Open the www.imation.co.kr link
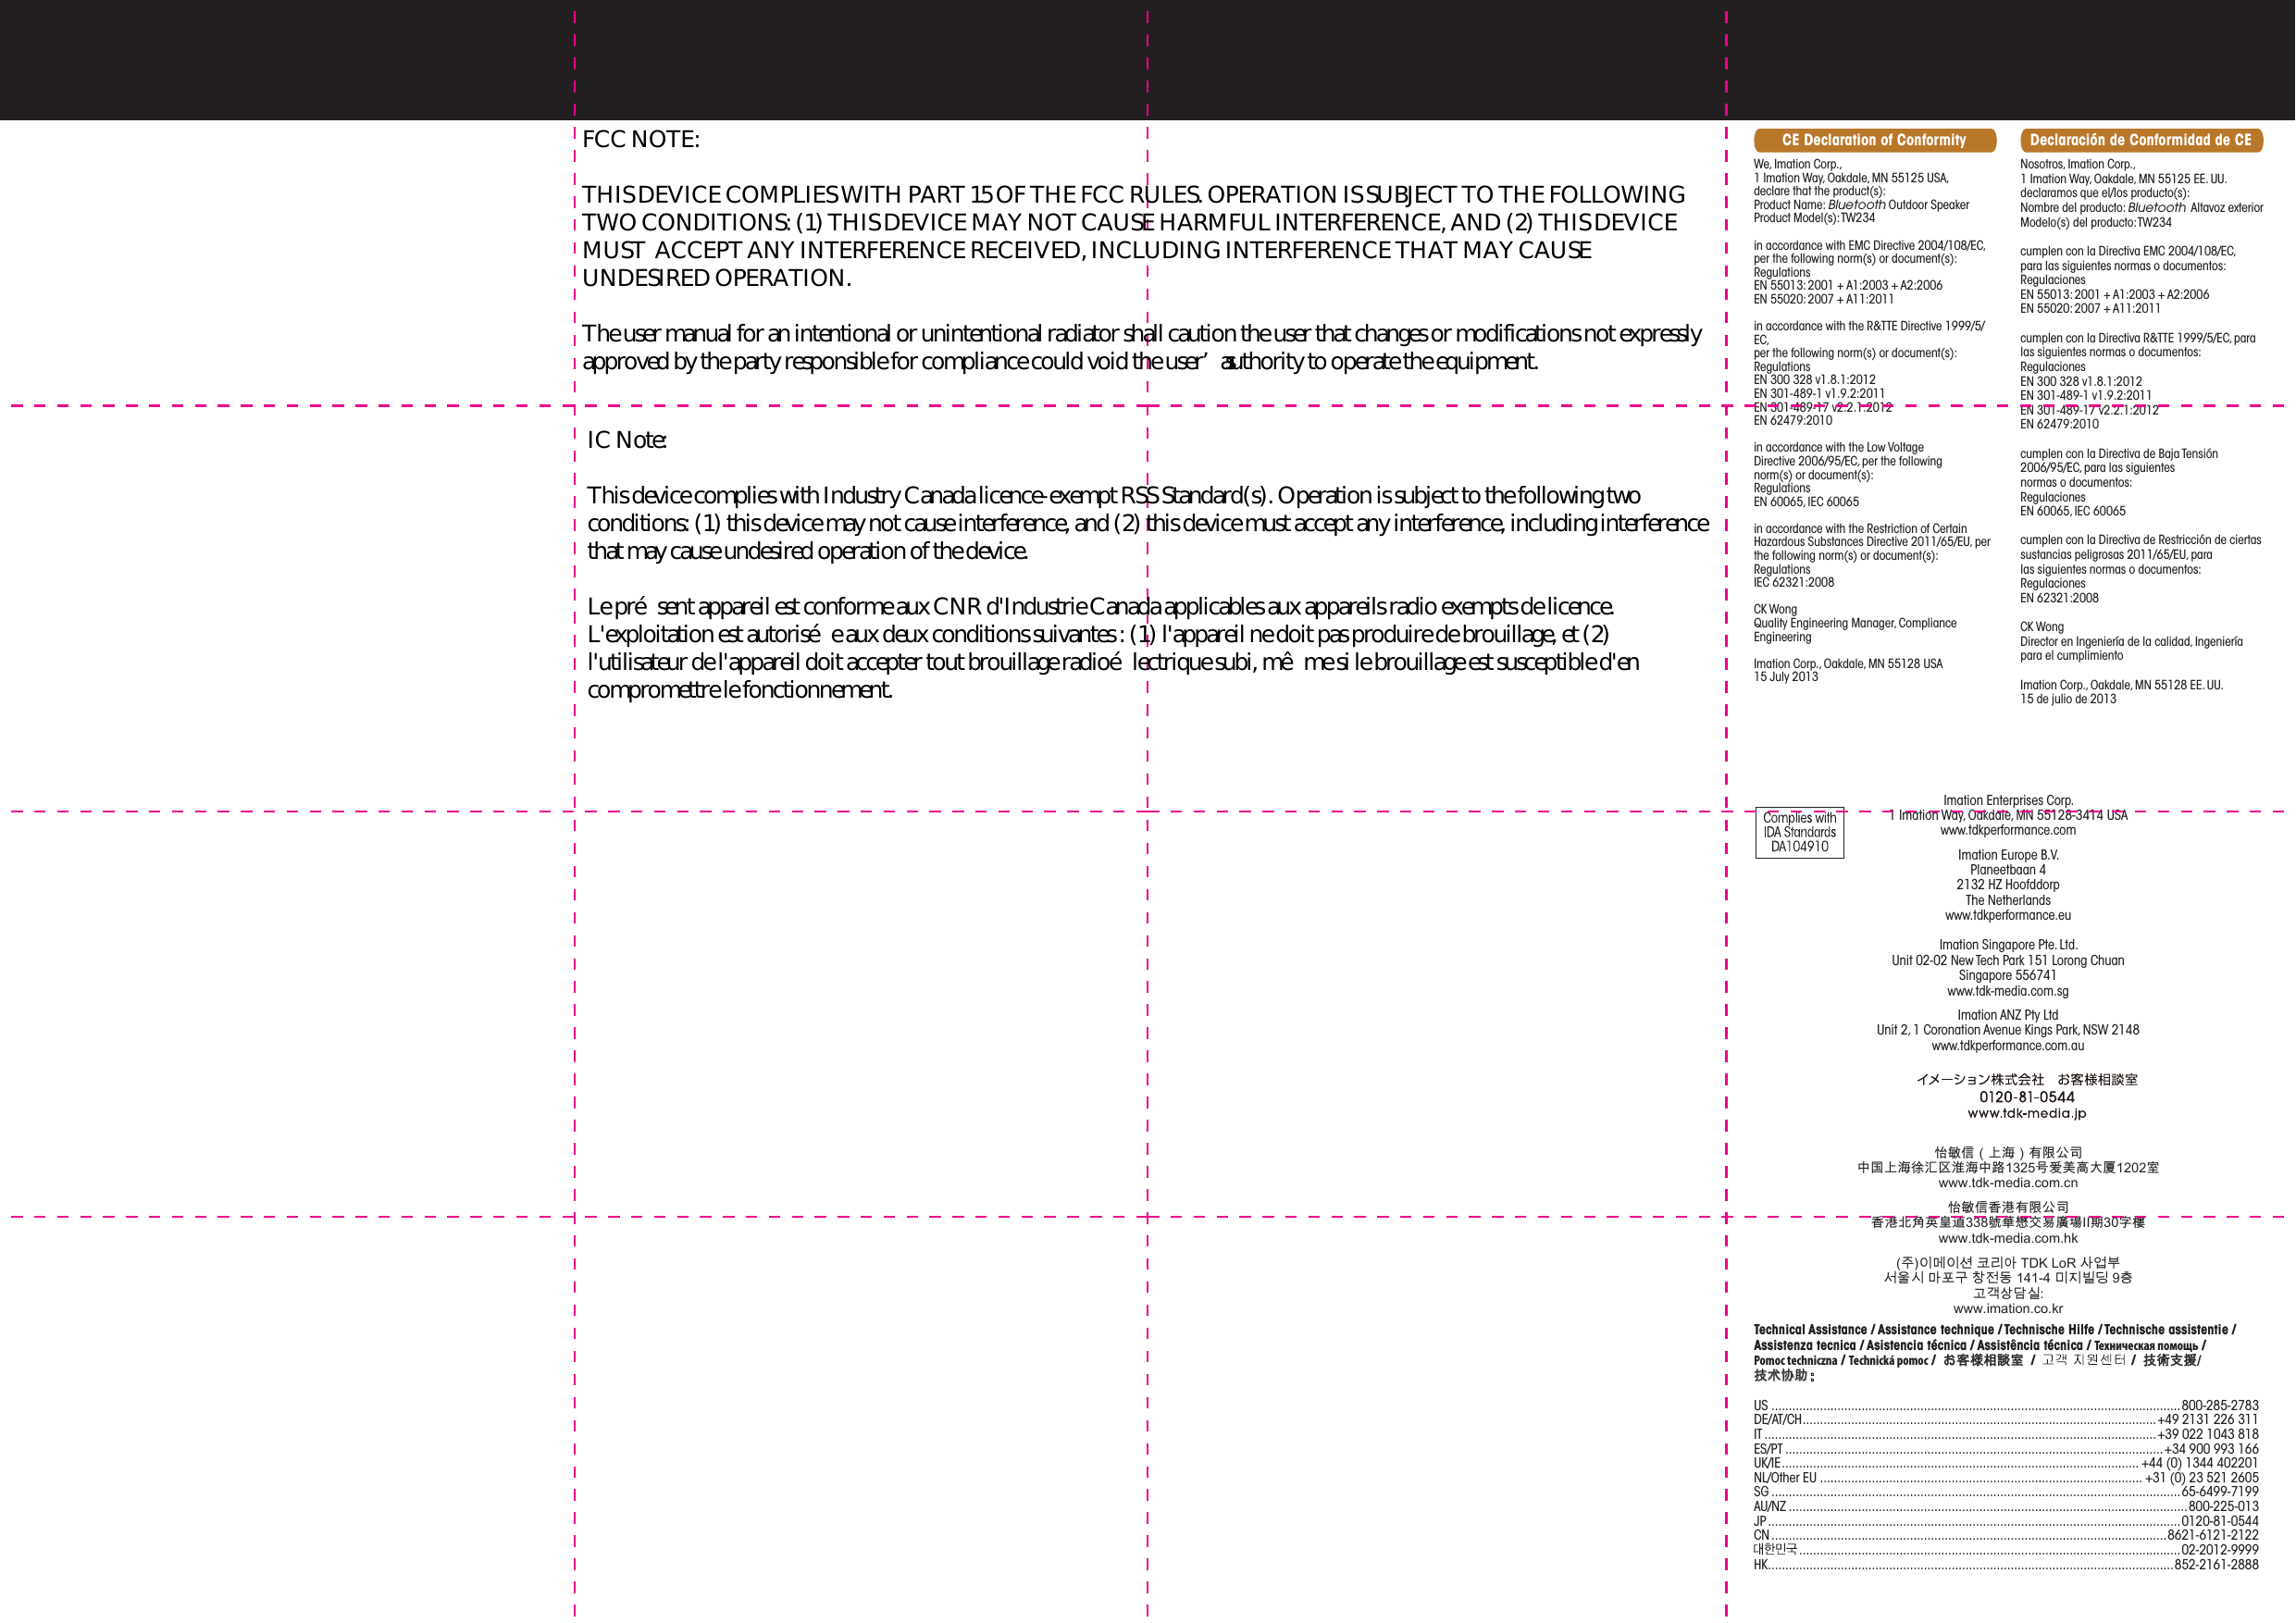The height and width of the screenshot is (1623, 2296). pos(2007,1308)
